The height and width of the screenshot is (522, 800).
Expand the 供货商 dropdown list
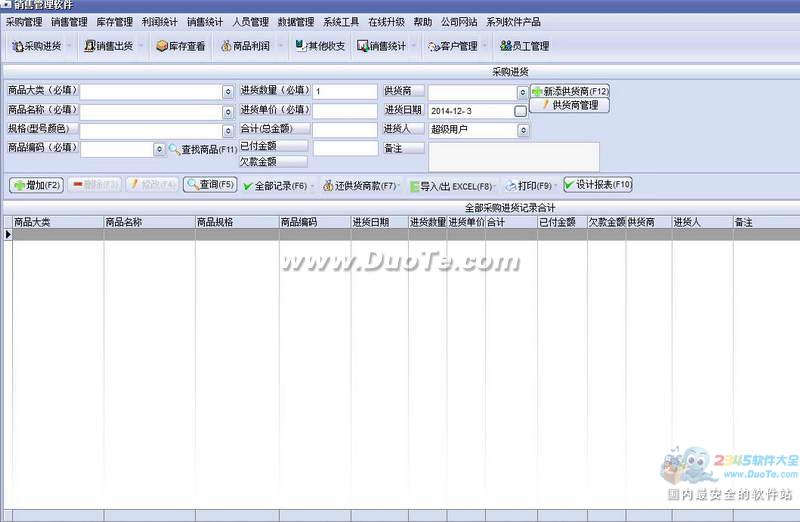point(522,92)
